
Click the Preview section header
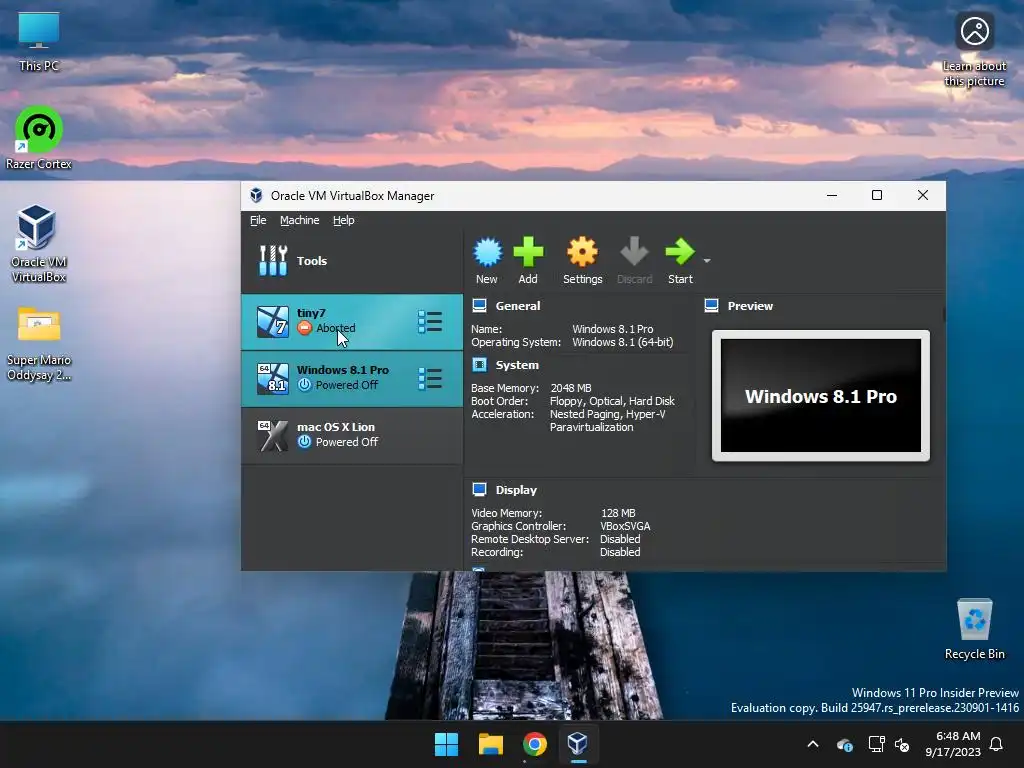(x=750, y=306)
